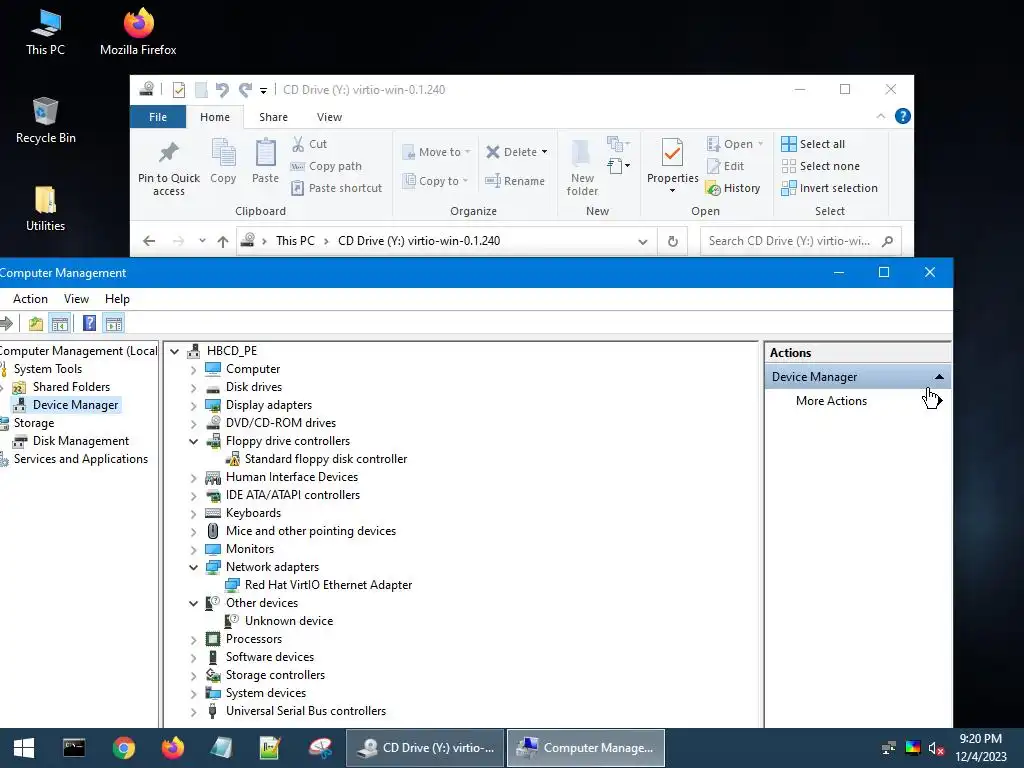Open the View menu in Computer Management

(76, 298)
